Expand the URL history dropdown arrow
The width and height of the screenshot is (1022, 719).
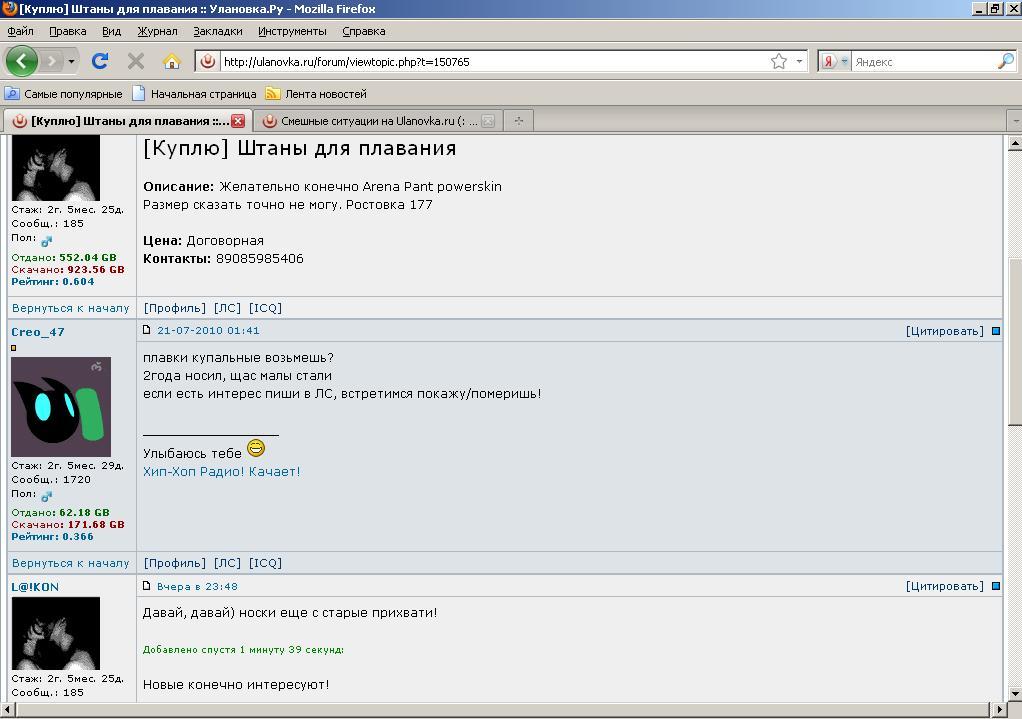click(x=799, y=61)
